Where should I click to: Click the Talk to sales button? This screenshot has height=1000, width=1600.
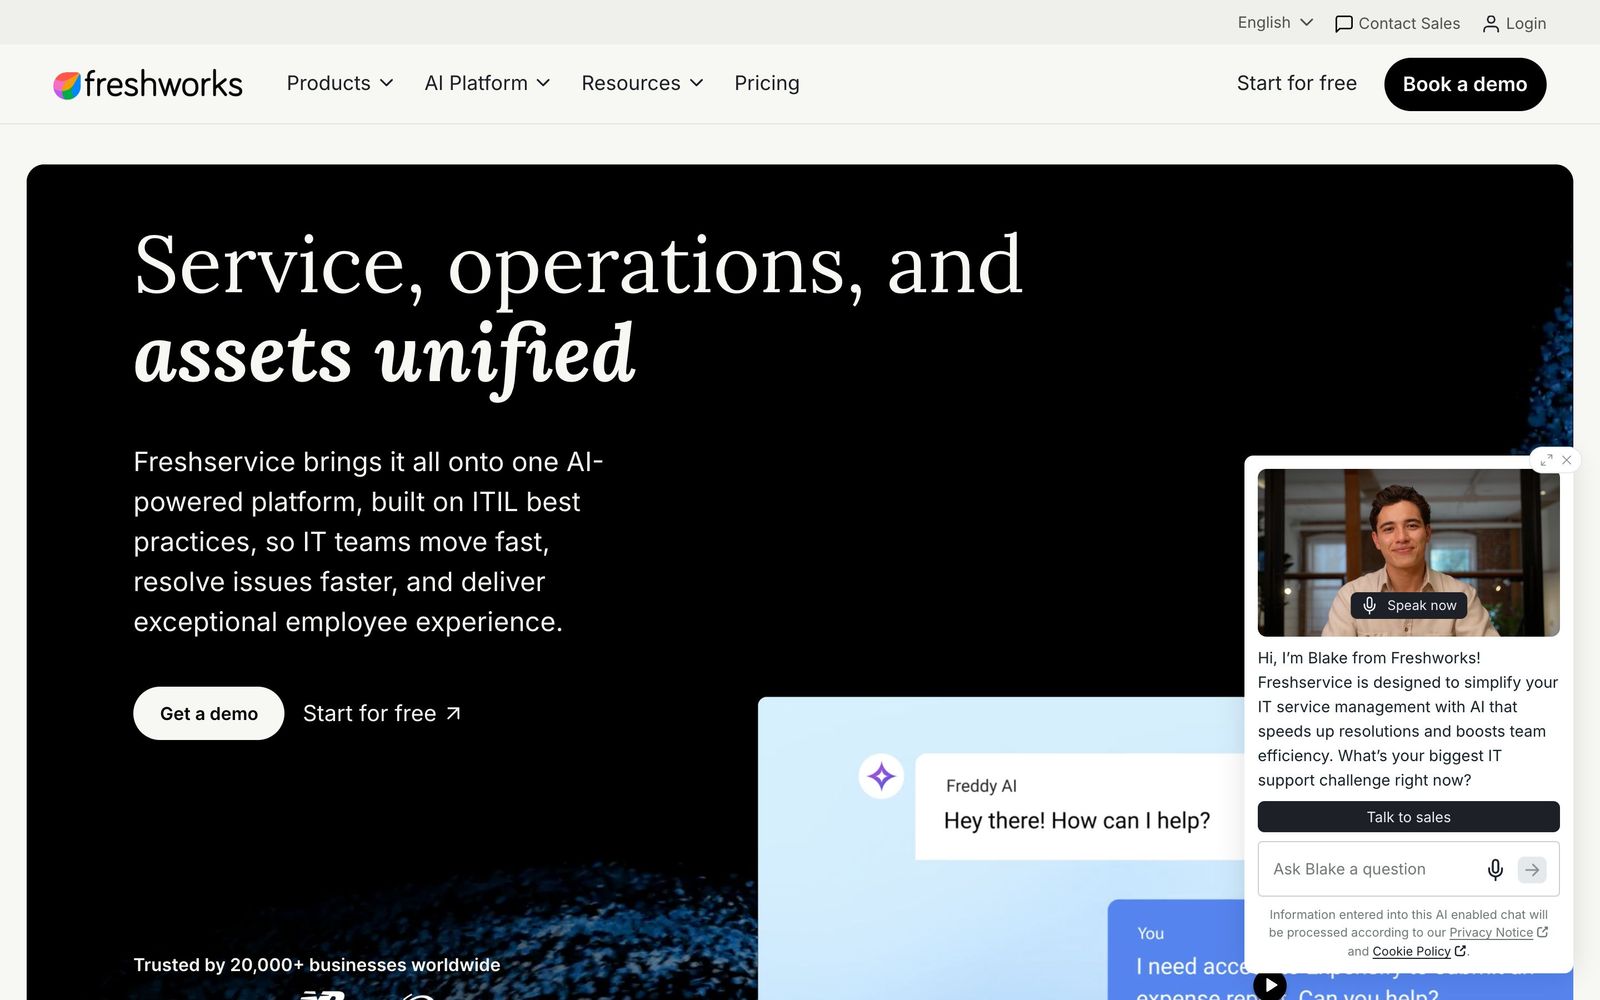(x=1408, y=817)
